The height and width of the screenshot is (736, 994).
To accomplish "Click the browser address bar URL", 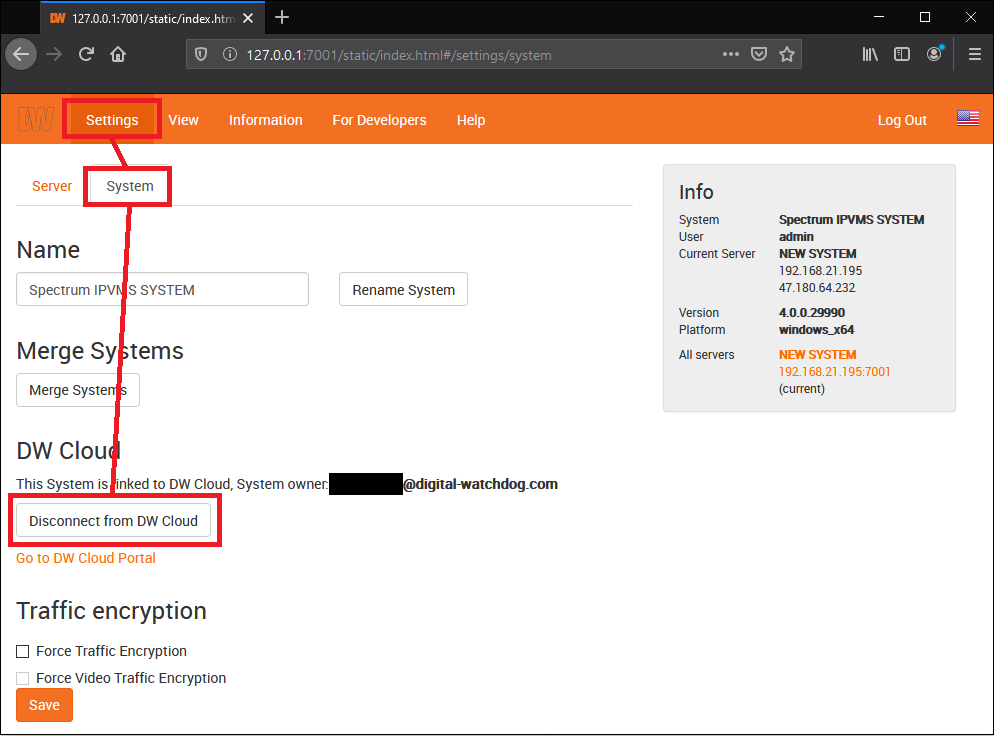I will (x=398, y=55).
